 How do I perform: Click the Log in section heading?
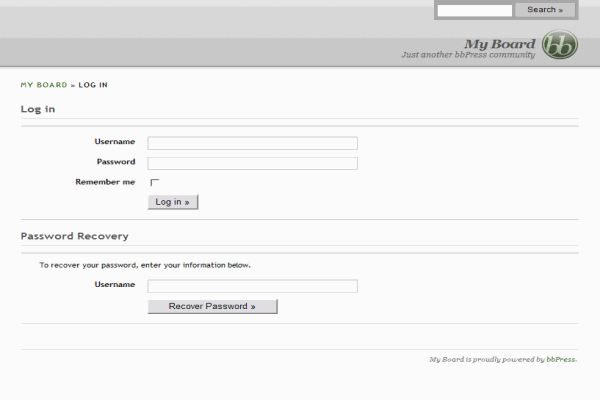(x=38, y=109)
